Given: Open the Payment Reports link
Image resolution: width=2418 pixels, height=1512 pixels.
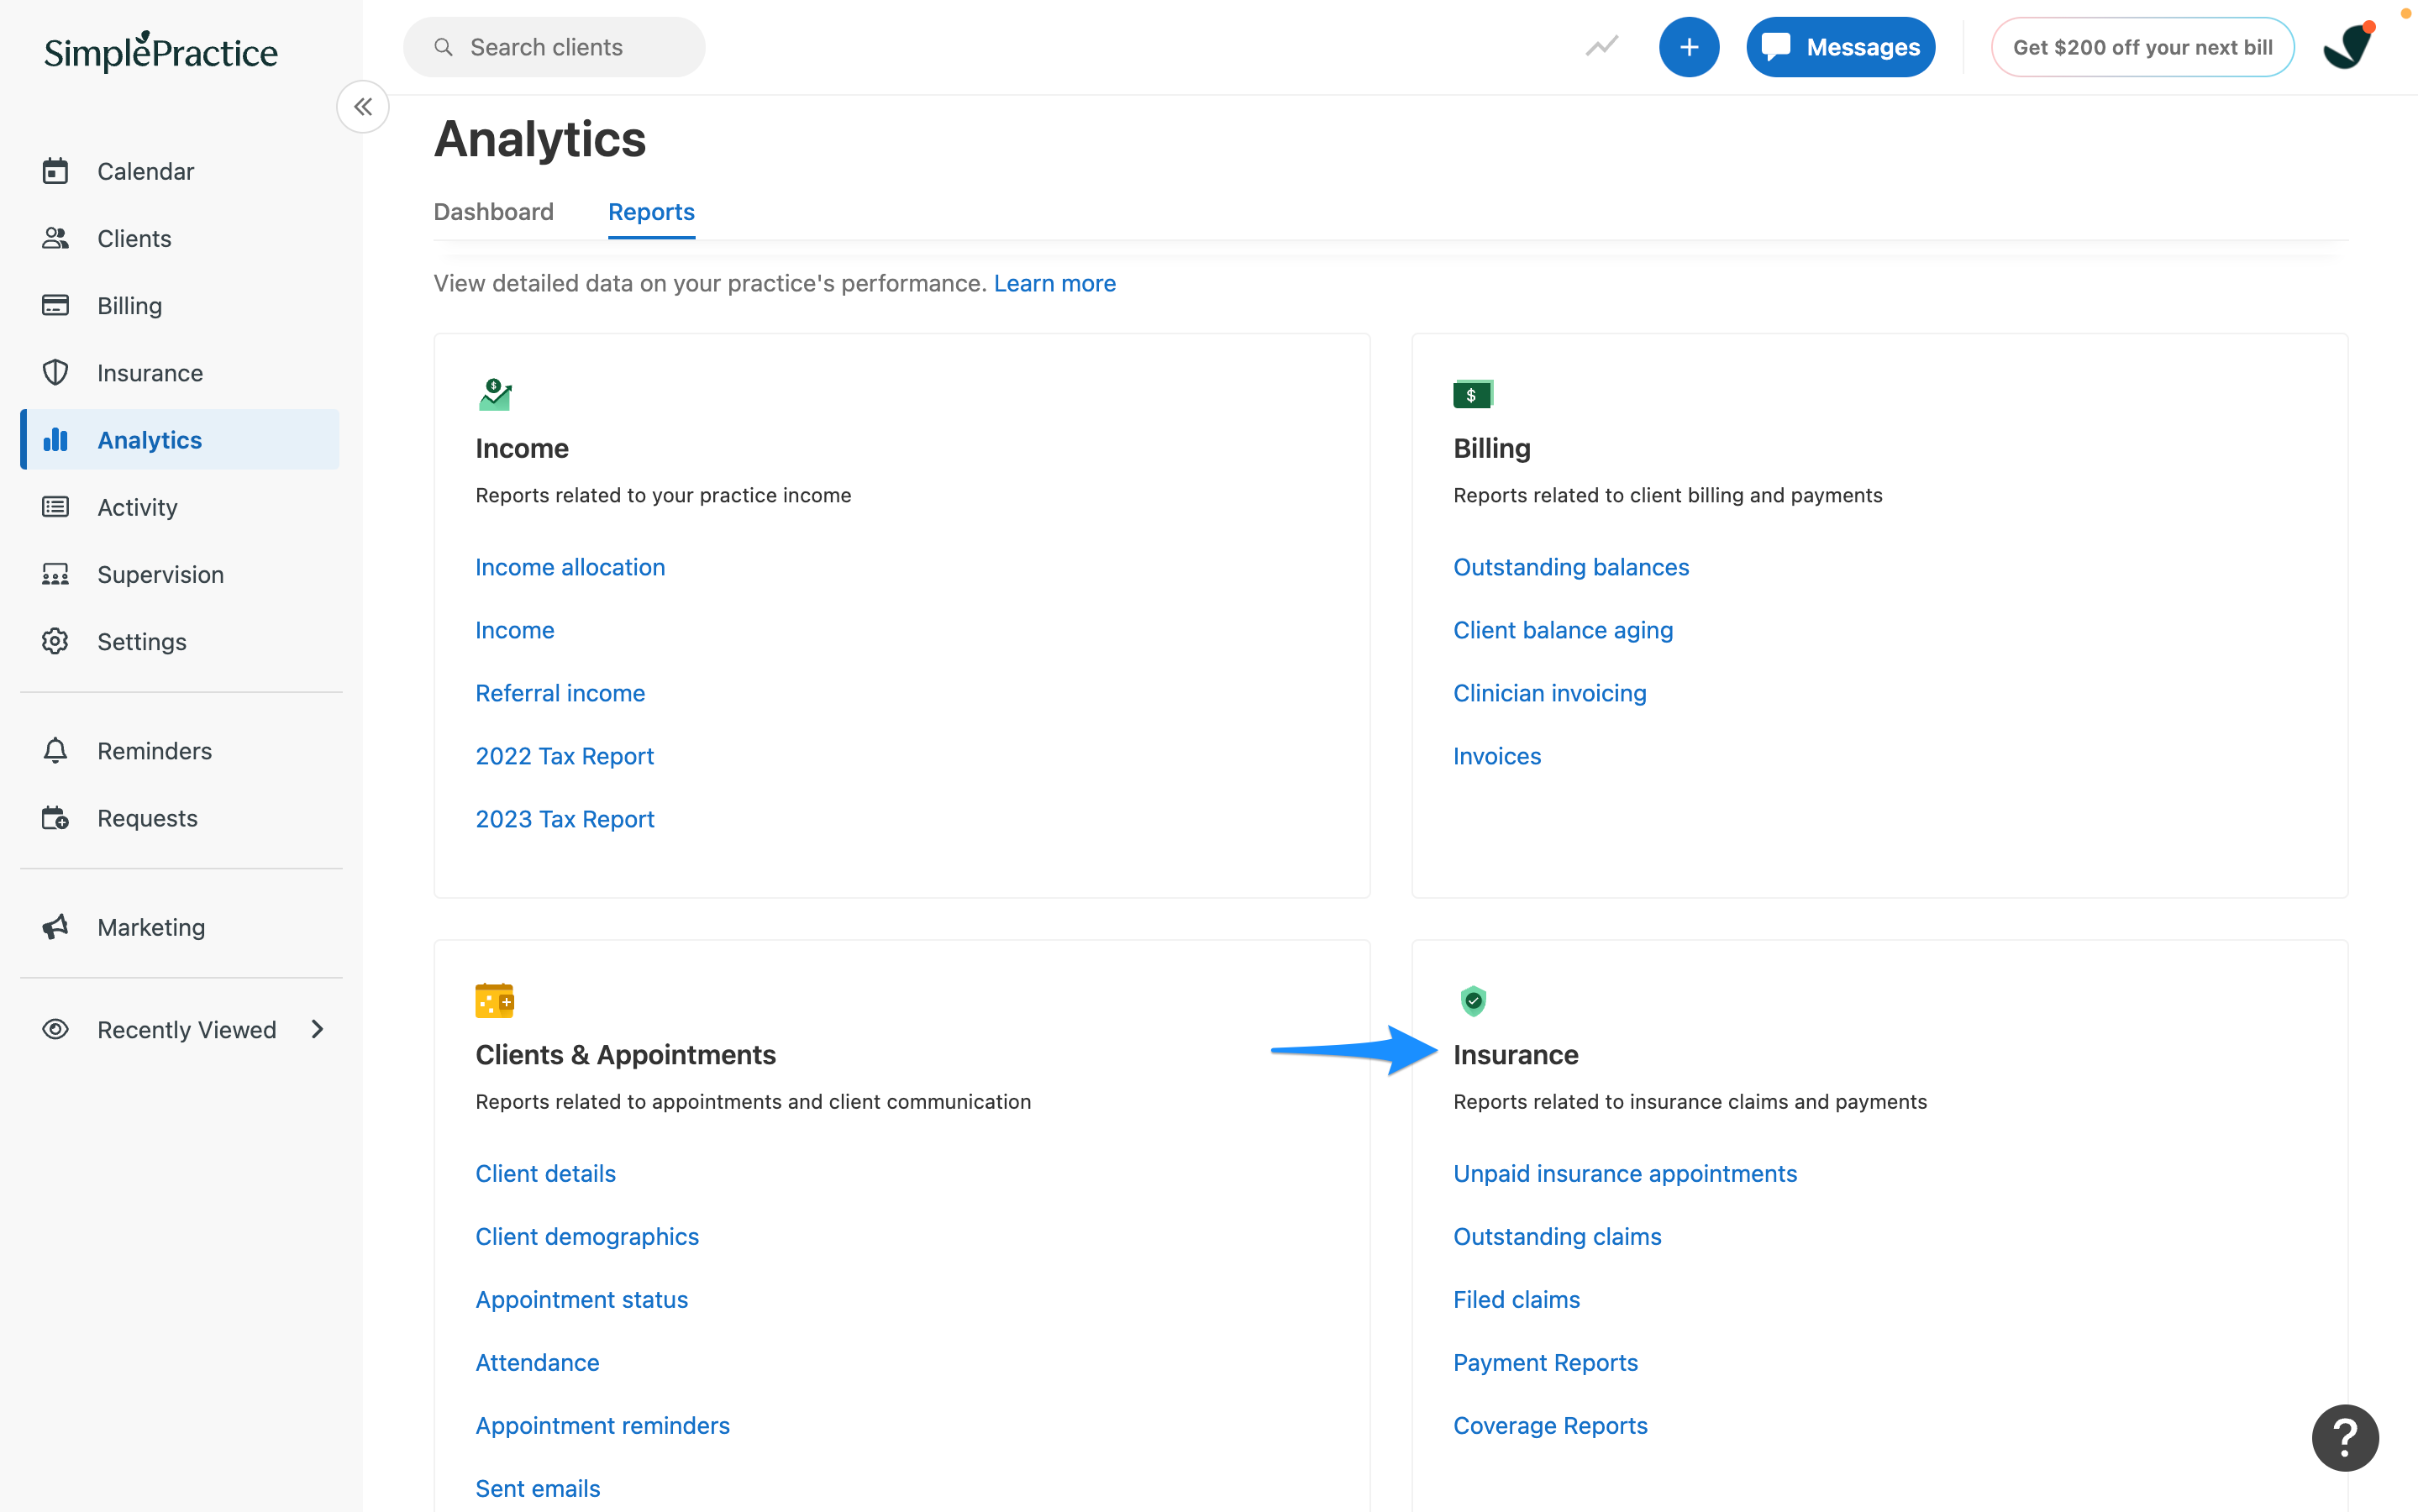Looking at the screenshot, I should point(1545,1362).
